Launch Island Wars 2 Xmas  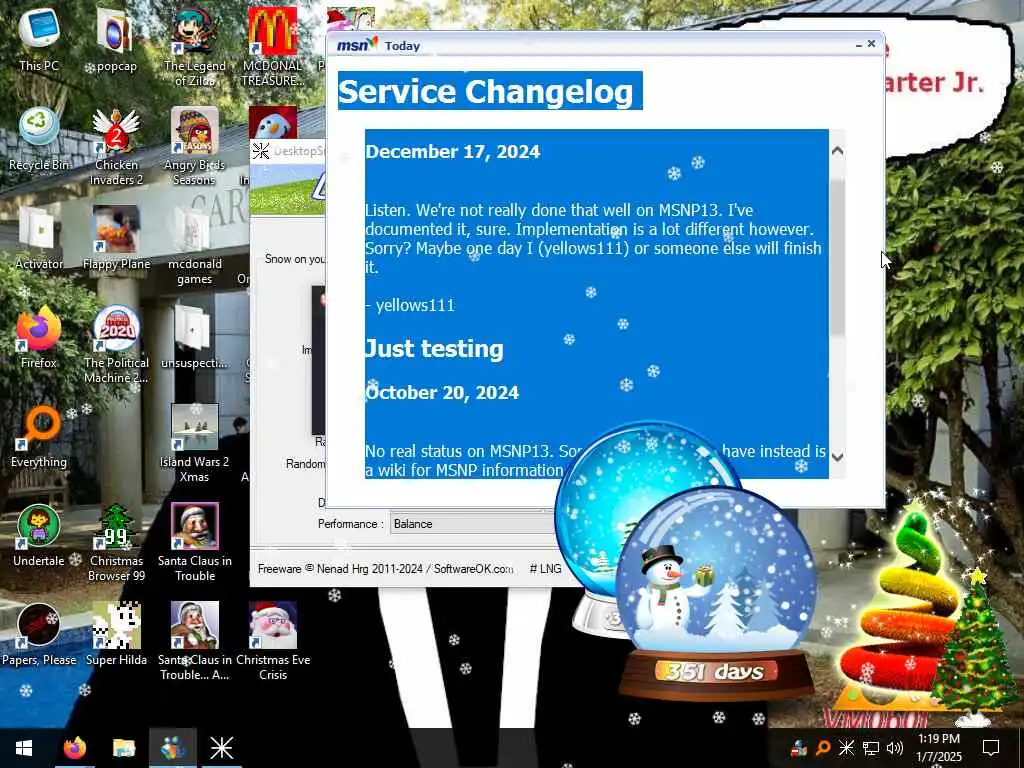[194, 443]
